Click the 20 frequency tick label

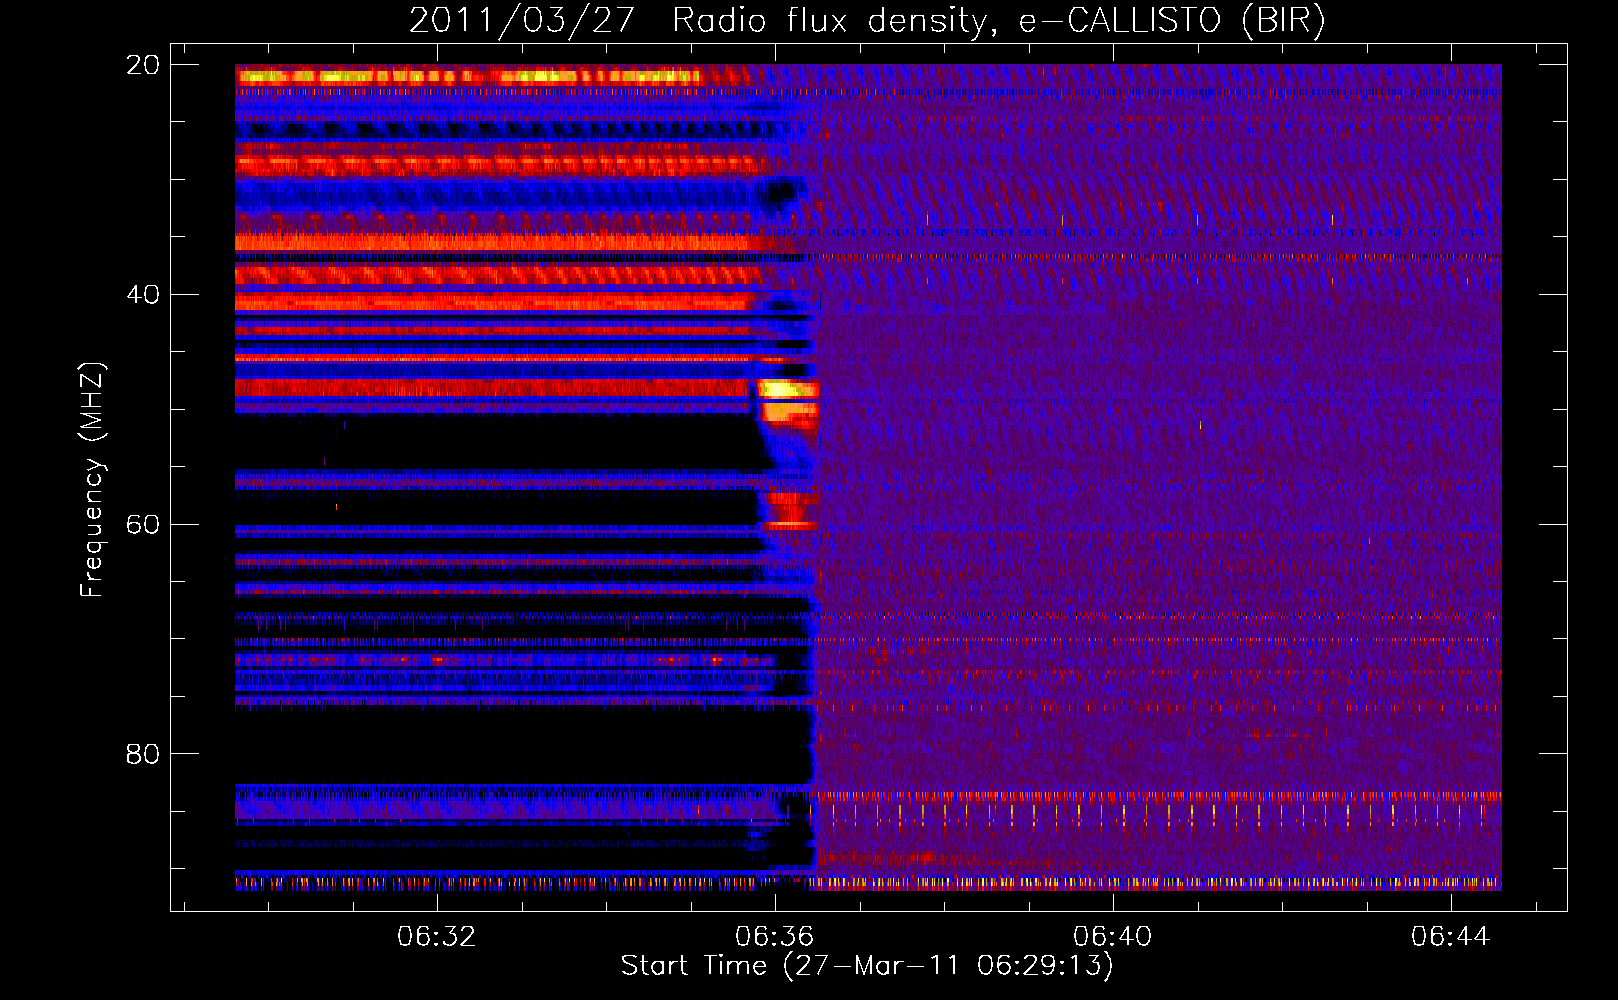tap(143, 65)
